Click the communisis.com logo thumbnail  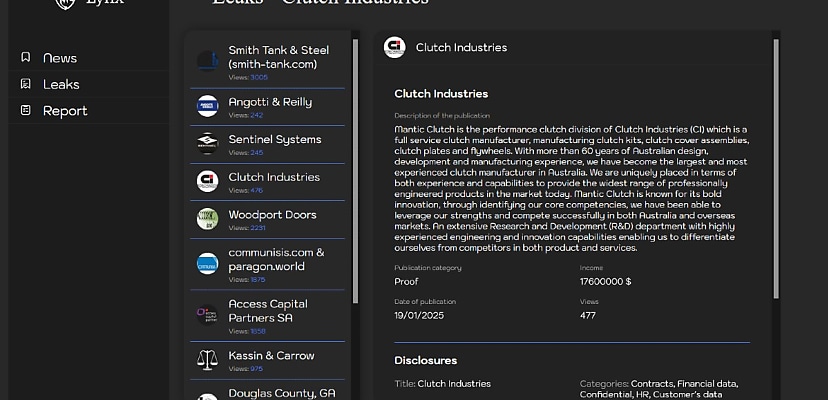point(208,264)
